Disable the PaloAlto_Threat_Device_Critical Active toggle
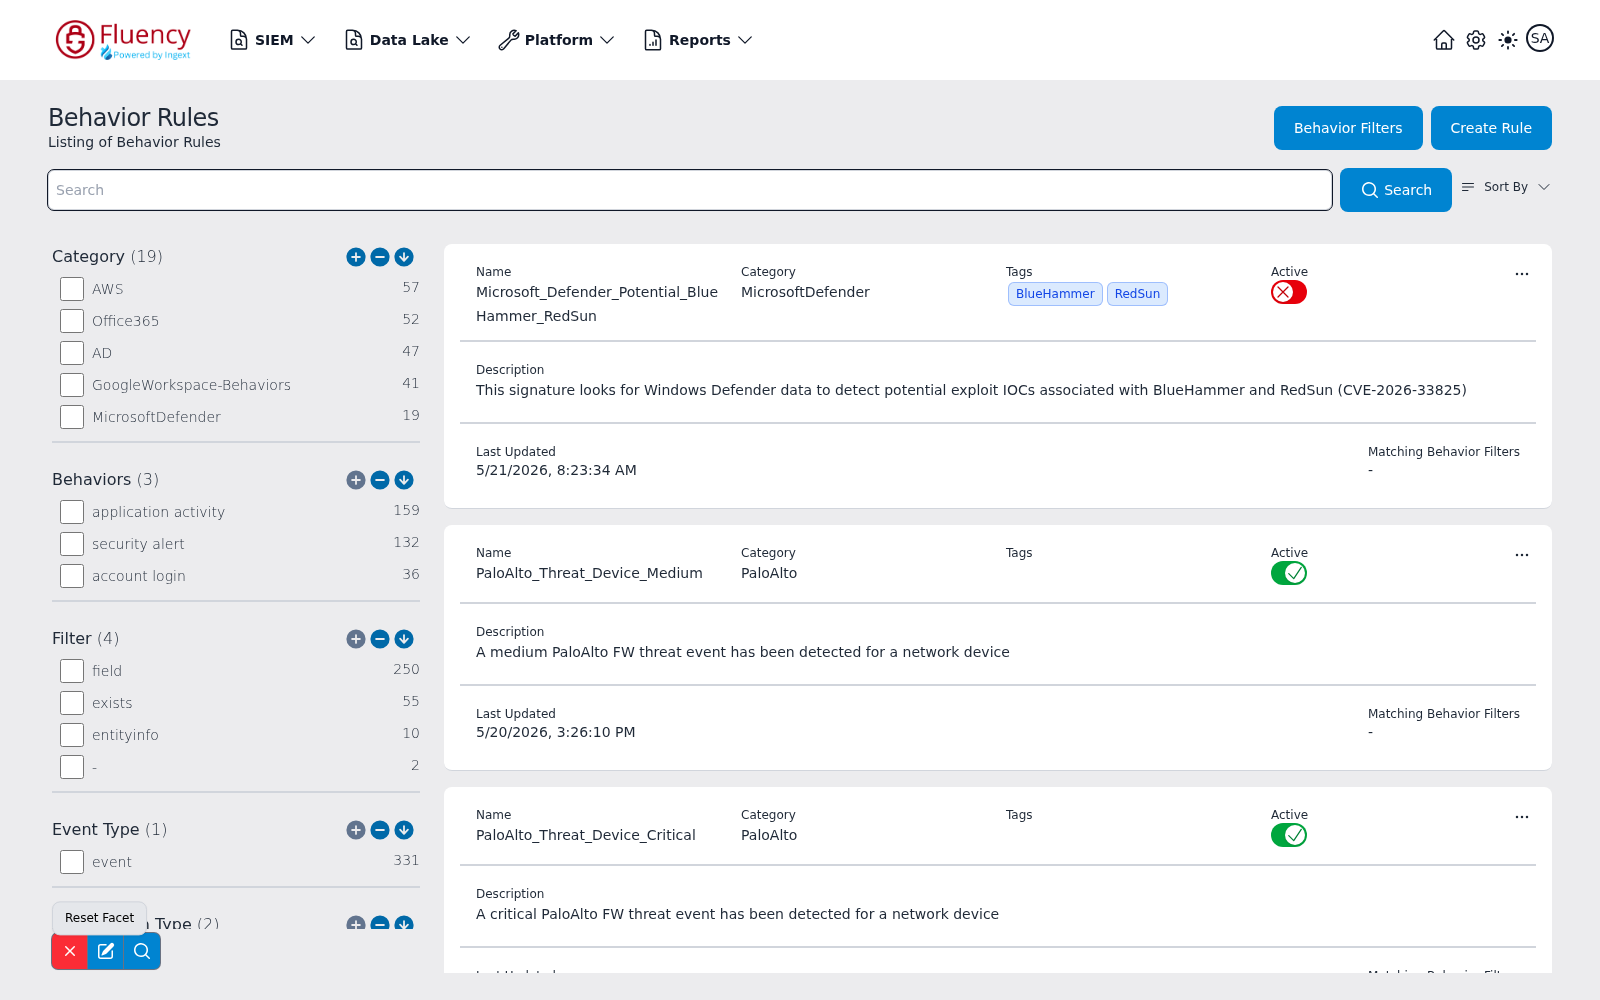This screenshot has height=1000, width=1600. tap(1289, 835)
